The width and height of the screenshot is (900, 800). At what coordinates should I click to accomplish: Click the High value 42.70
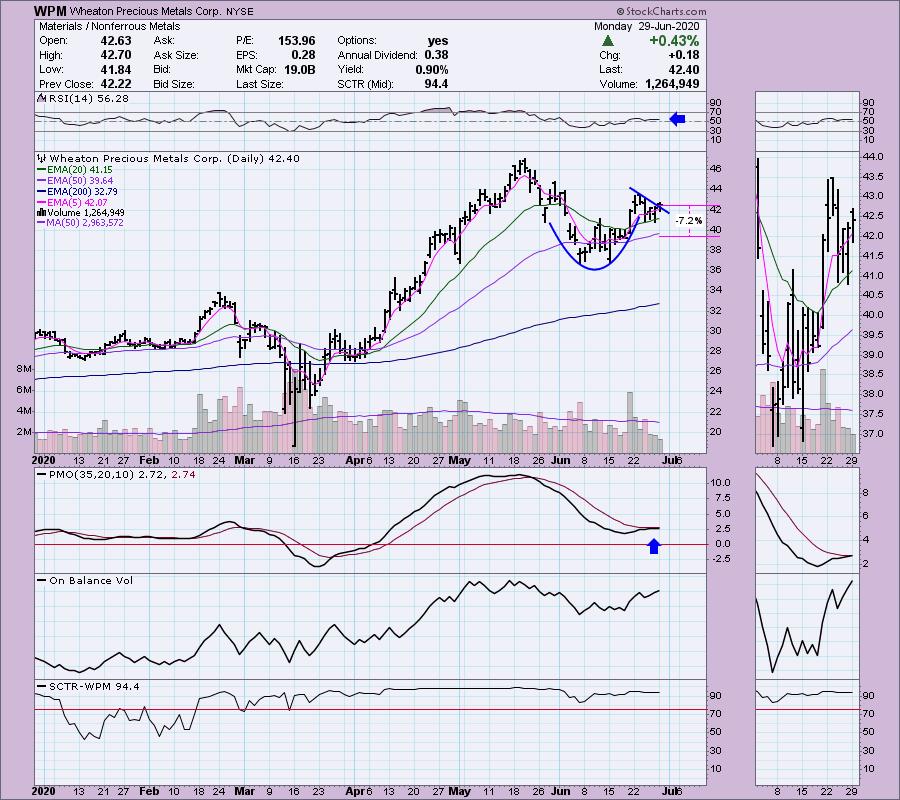pyautogui.click(x=116, y=55)
